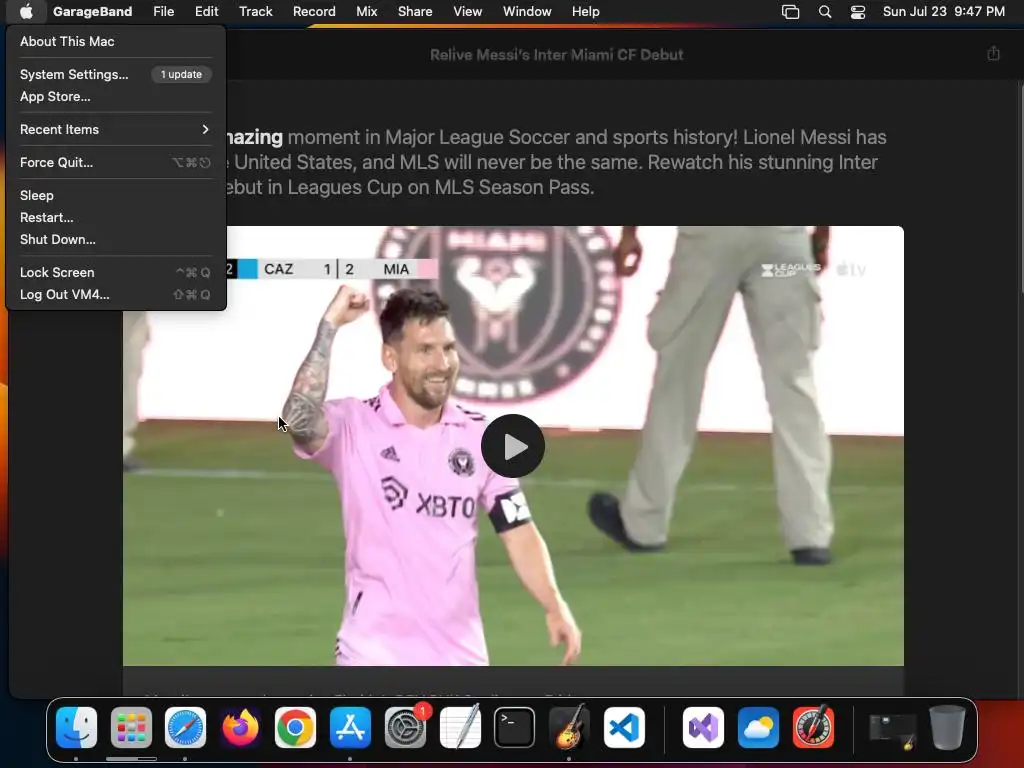Screen dimensions: 1024x768
Task: Launch Safari from the dock
Action: pos(185,727)
